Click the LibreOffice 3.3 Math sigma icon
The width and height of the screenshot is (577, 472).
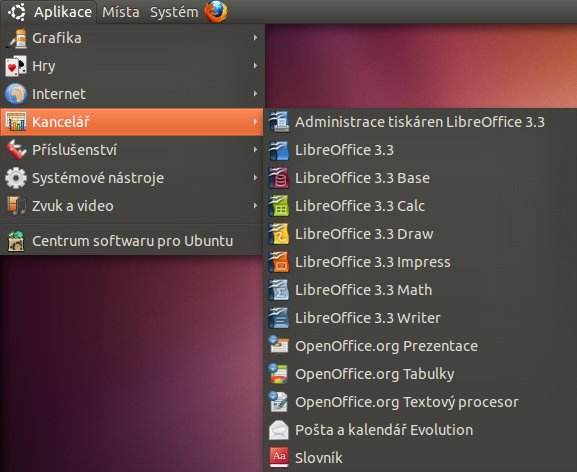[279, 290]
